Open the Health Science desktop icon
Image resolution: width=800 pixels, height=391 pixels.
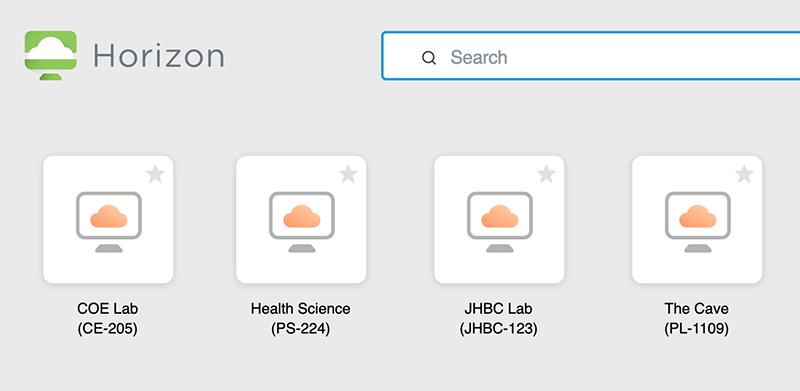tap(302, 222)
